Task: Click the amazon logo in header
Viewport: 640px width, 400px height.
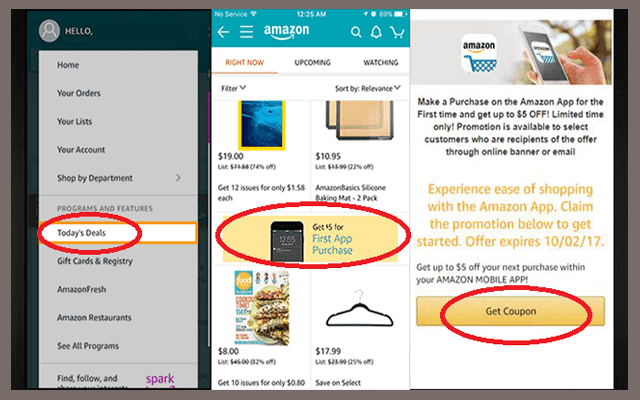Action: [287, 31]
